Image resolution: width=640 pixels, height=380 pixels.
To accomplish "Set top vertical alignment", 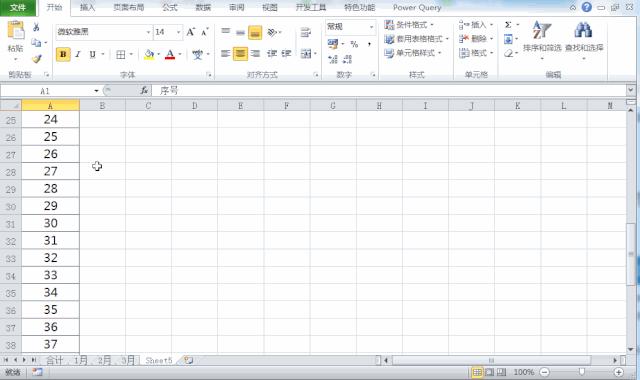I will [x=225, y=32].
